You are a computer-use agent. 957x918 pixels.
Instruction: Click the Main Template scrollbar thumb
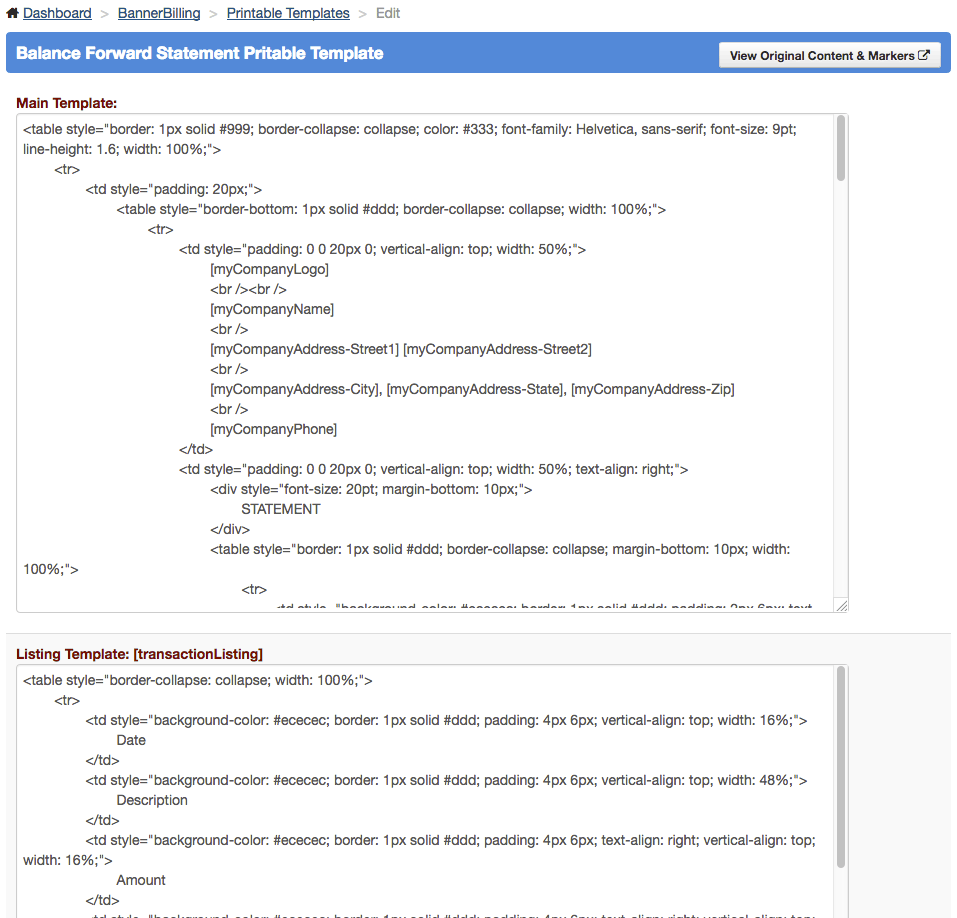(841, 149)
